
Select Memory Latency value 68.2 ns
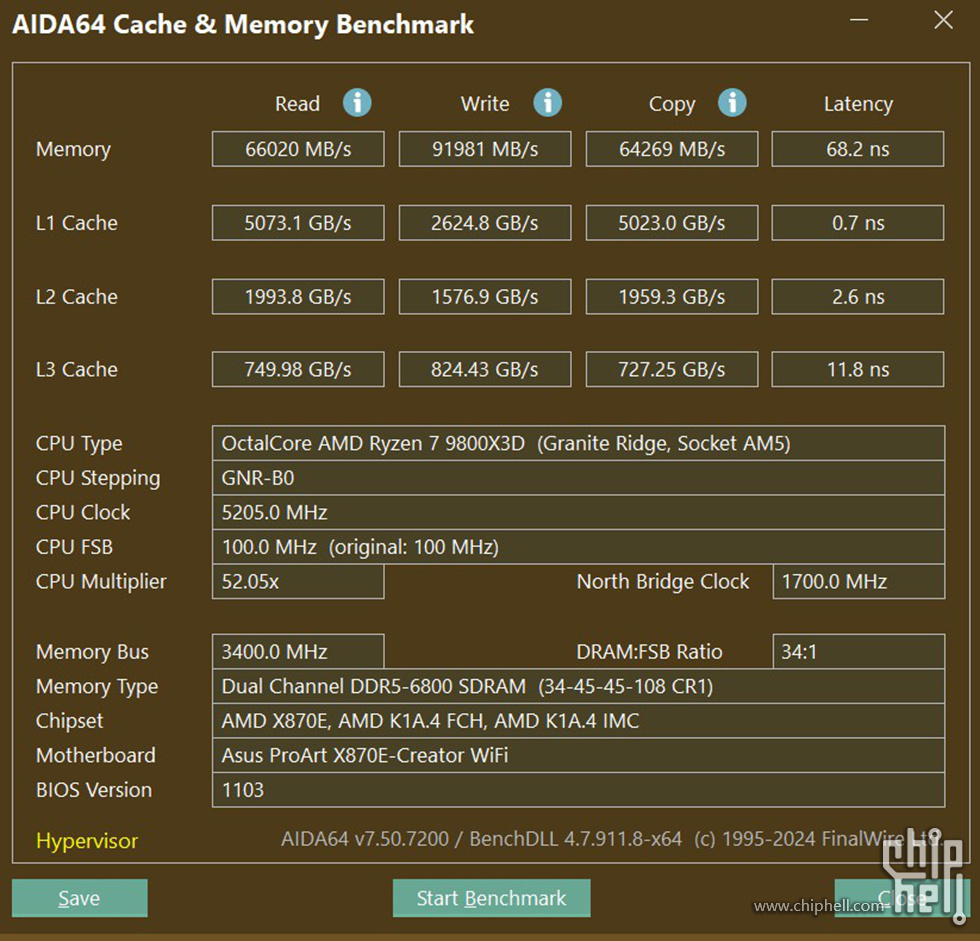[x=858, y=149]
